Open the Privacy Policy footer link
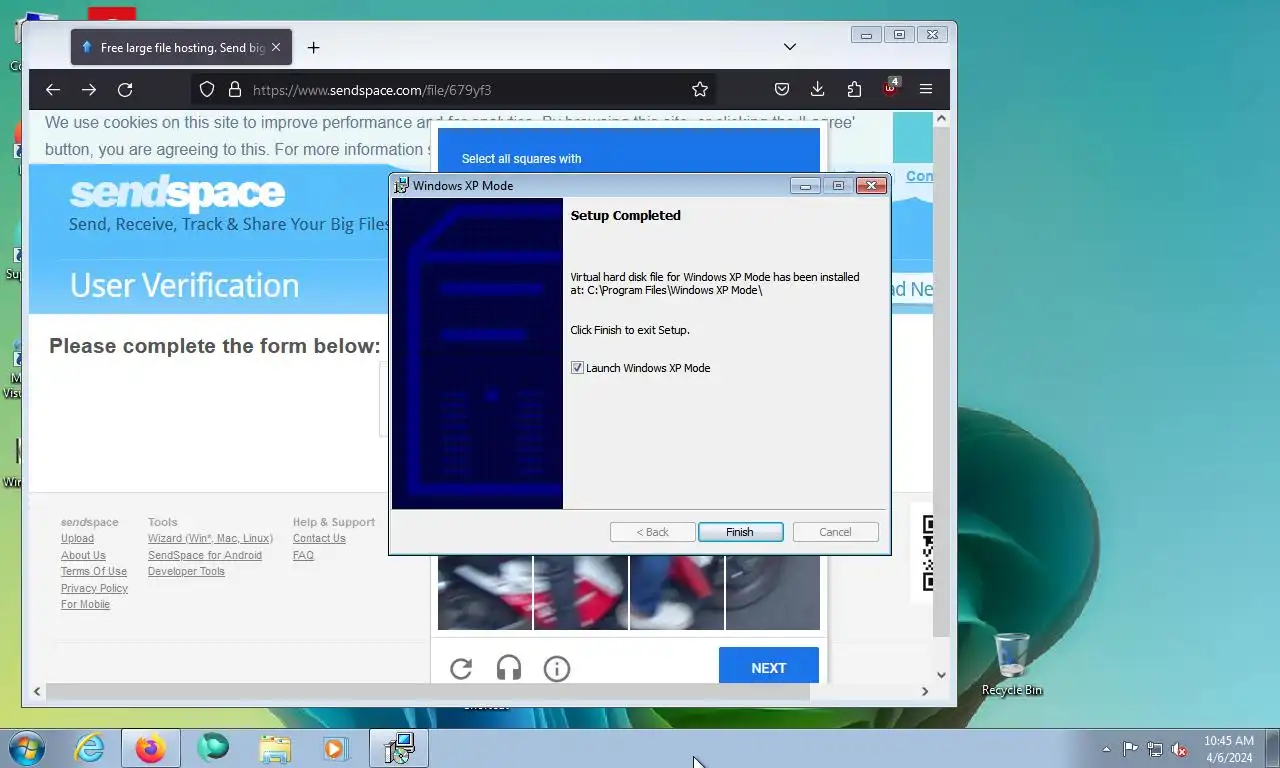The width and height of the screenshot is (1280, 768). click(x=94, y=589)
